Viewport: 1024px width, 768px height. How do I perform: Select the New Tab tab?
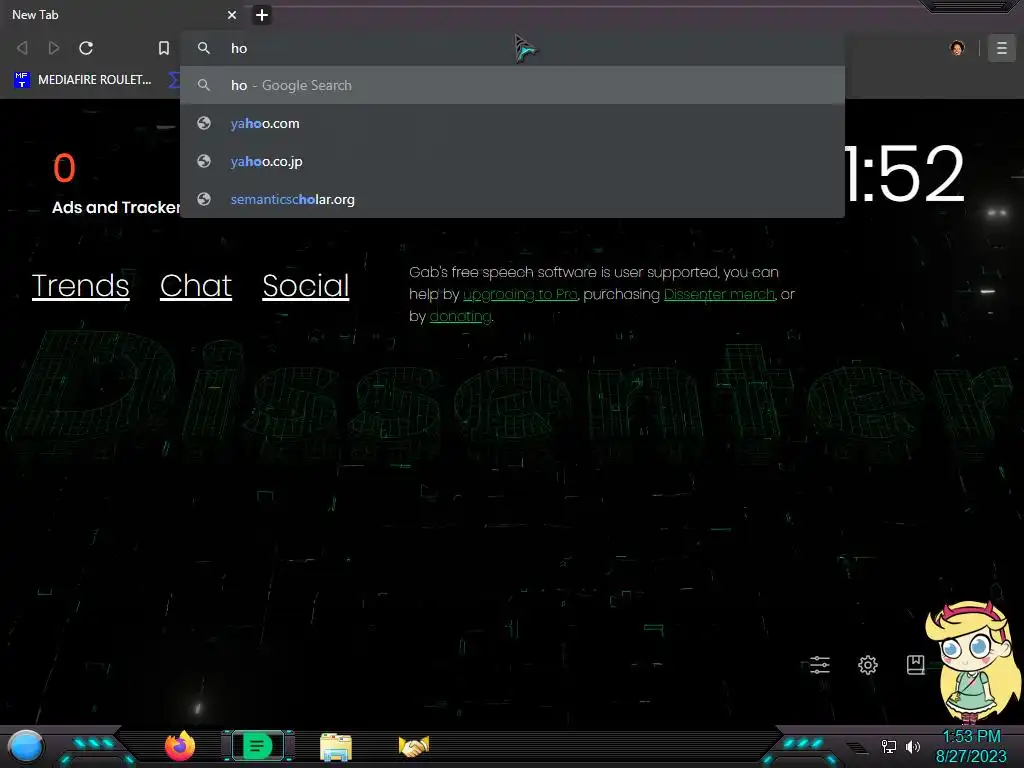click(x=121, y=14)
